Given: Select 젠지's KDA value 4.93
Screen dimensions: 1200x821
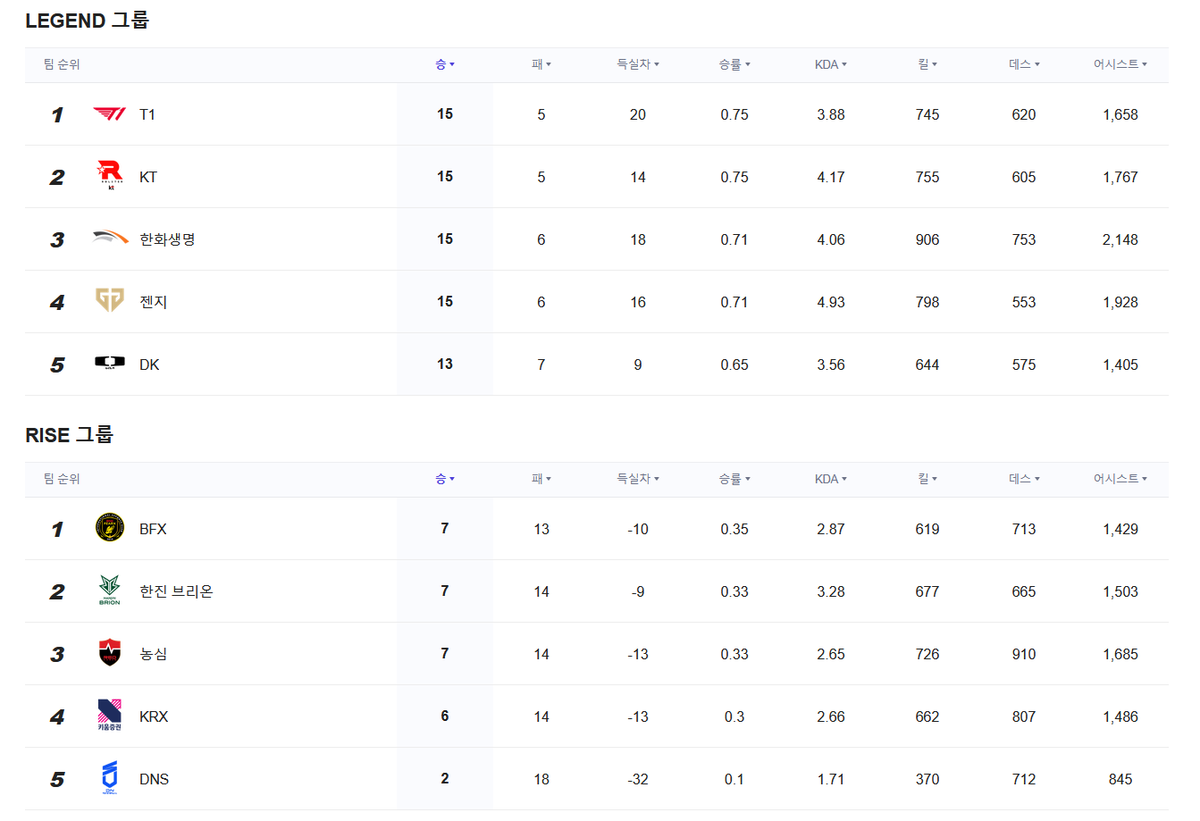Looking at the screenshot, I should [831, 302].
